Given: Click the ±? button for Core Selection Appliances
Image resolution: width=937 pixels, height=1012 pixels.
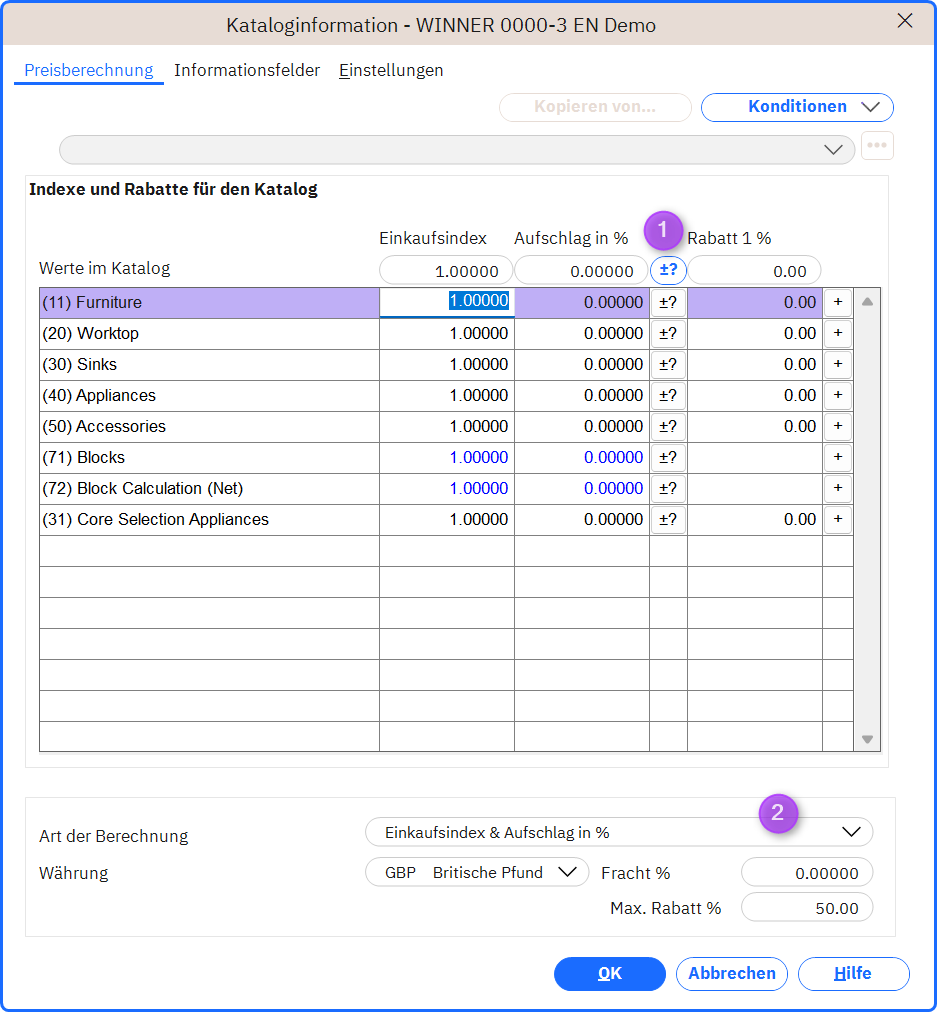Looking at the screenshot, I should 668,520.
